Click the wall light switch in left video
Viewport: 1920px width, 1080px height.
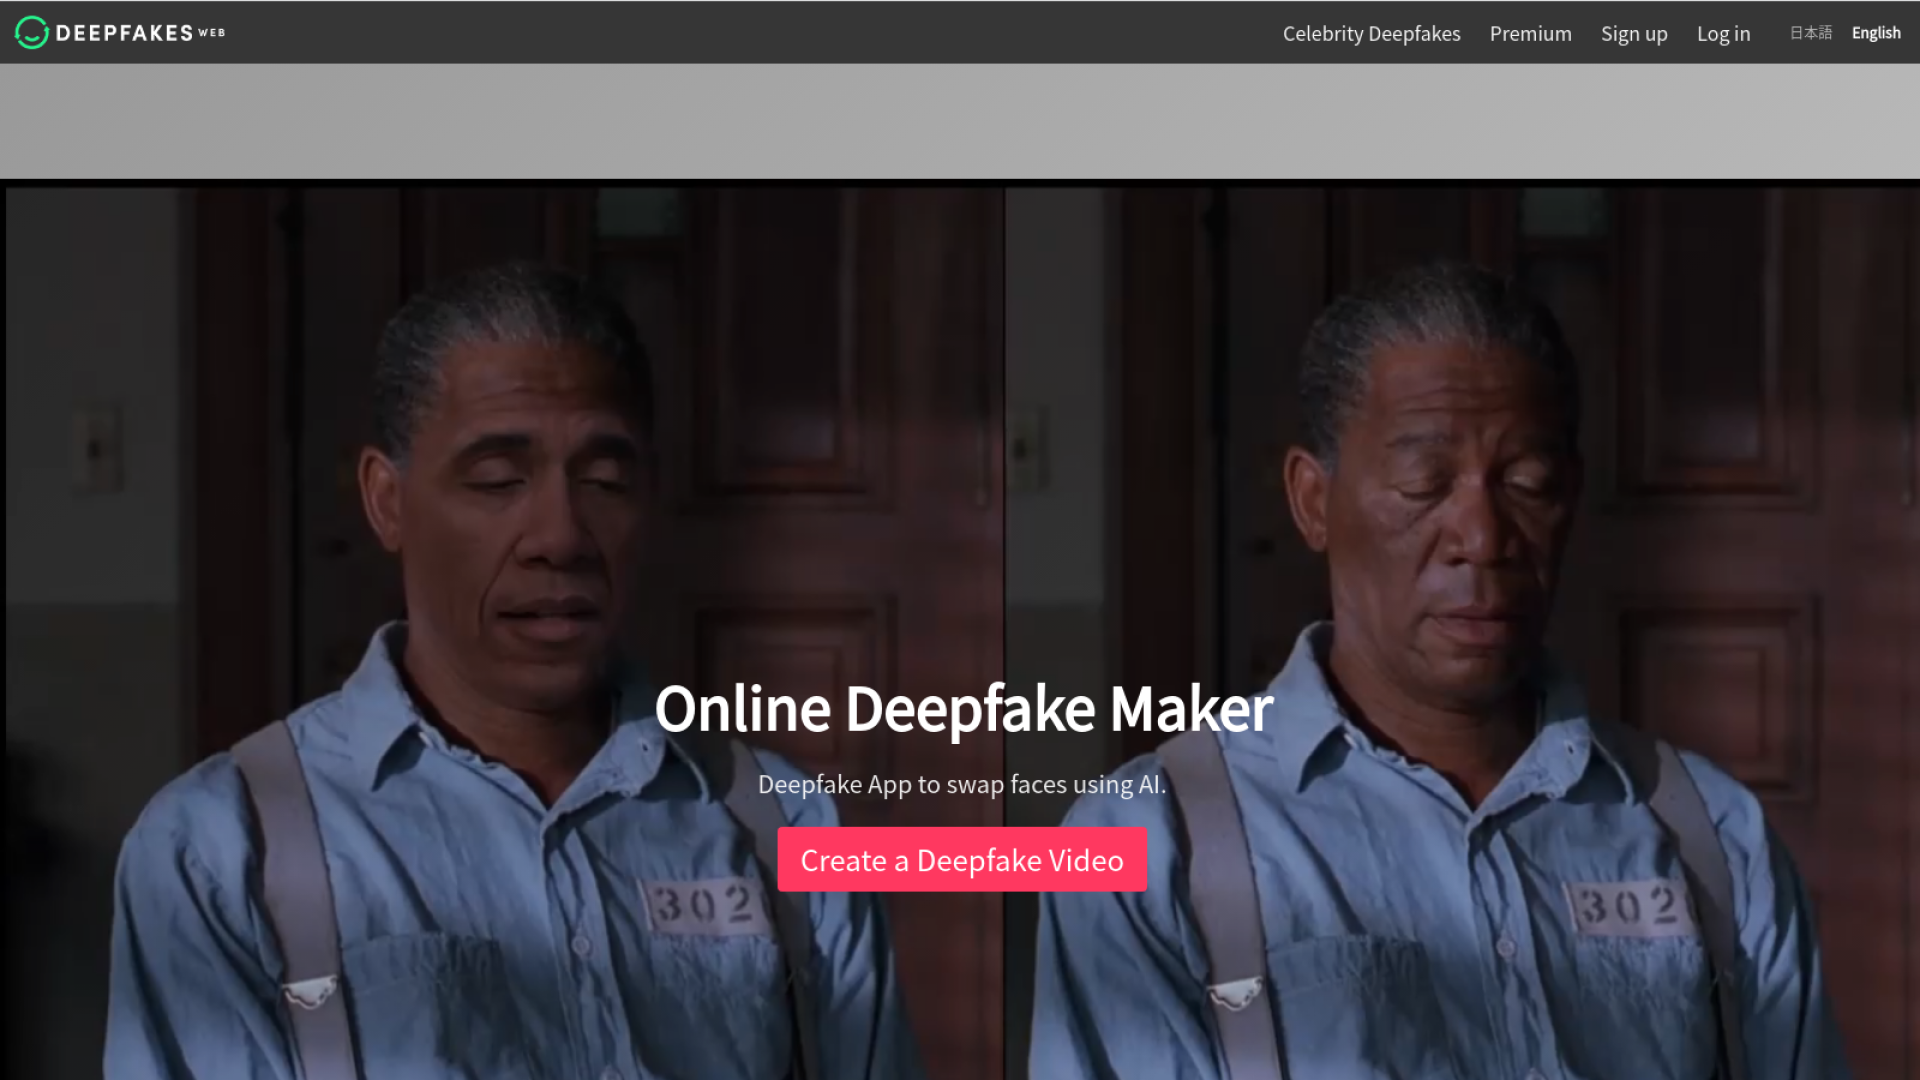97,447
